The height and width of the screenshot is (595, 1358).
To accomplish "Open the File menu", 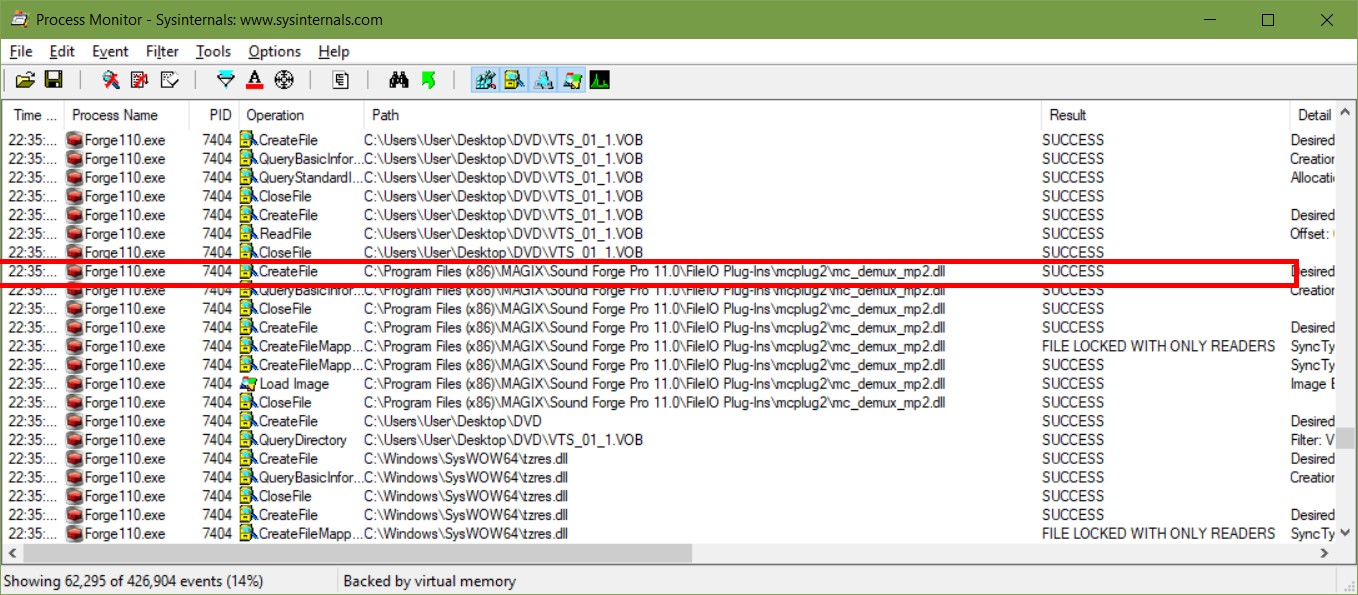I will [20, 51].
